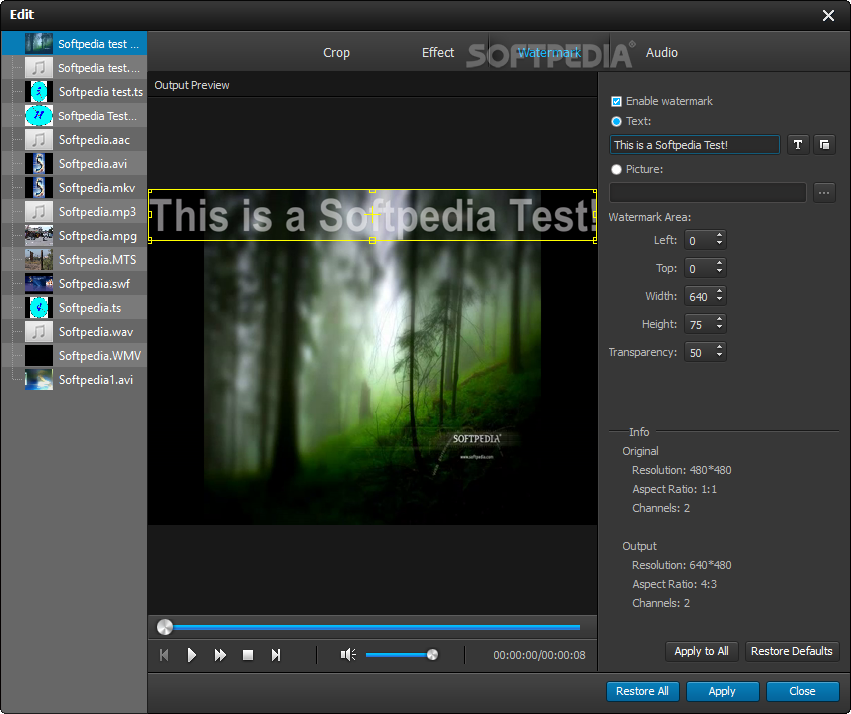The height and width of the screenshot is (714, 851).
Task: Mute the preview audio speaker icon
Action: [348, 655]
